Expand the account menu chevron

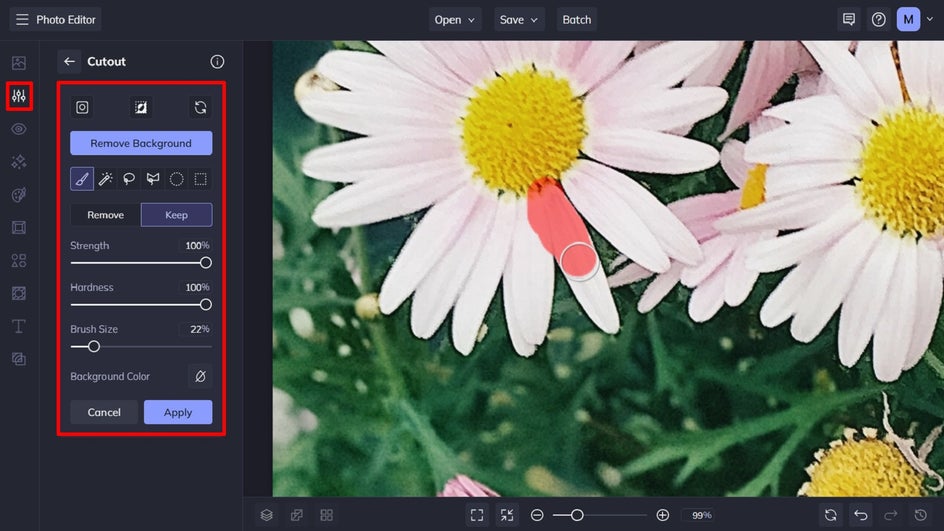click(x=930, y=19)
